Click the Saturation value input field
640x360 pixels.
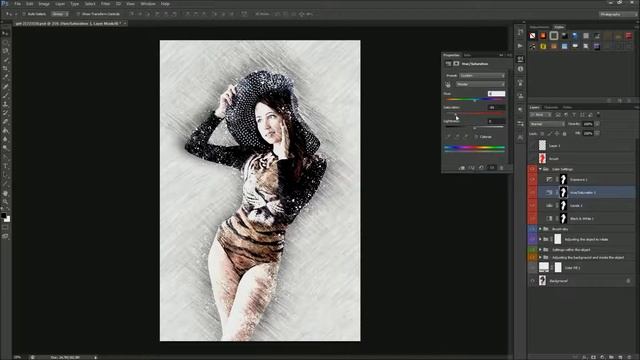coord(496,107)
